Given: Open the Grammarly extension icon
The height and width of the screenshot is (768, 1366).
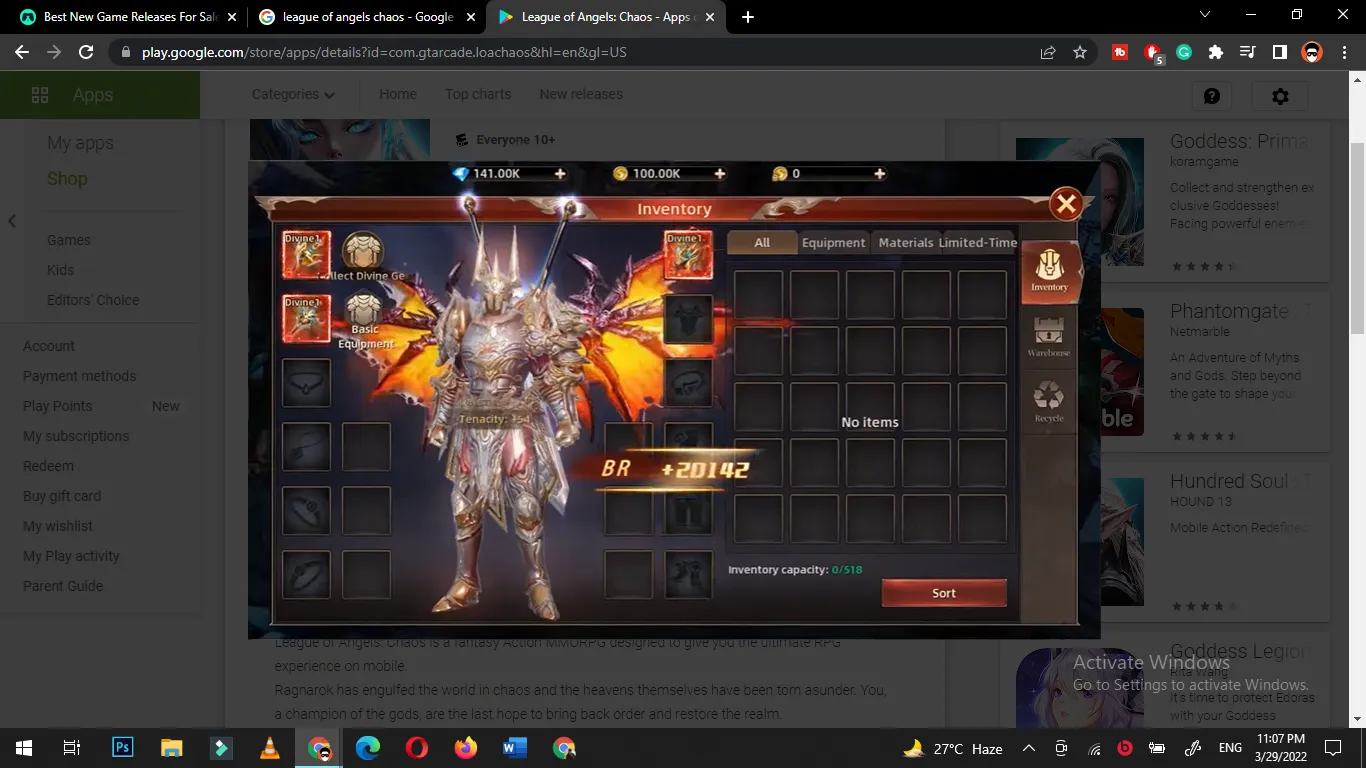Looking at the screenshot, I should click(1184, 52).
